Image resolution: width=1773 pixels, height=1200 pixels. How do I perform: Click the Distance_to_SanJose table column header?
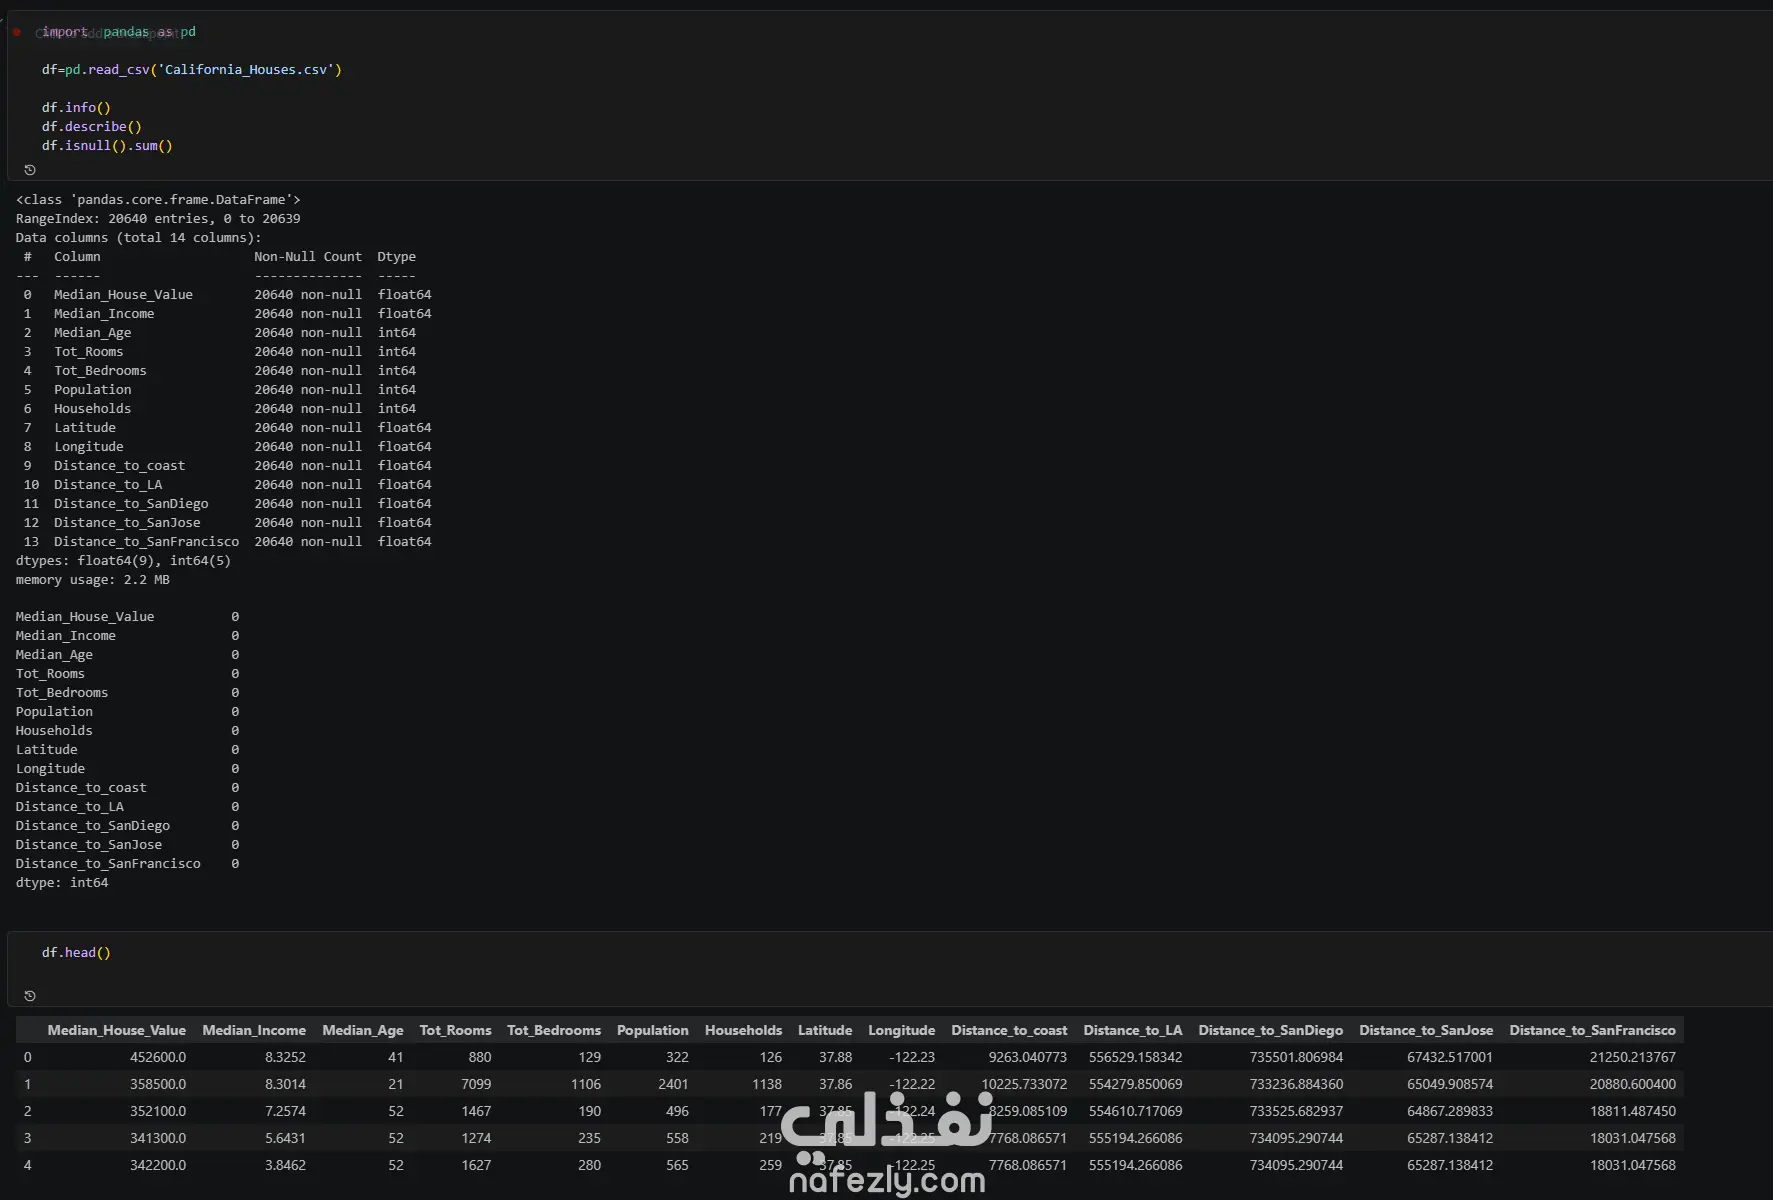point(1426,1030)
